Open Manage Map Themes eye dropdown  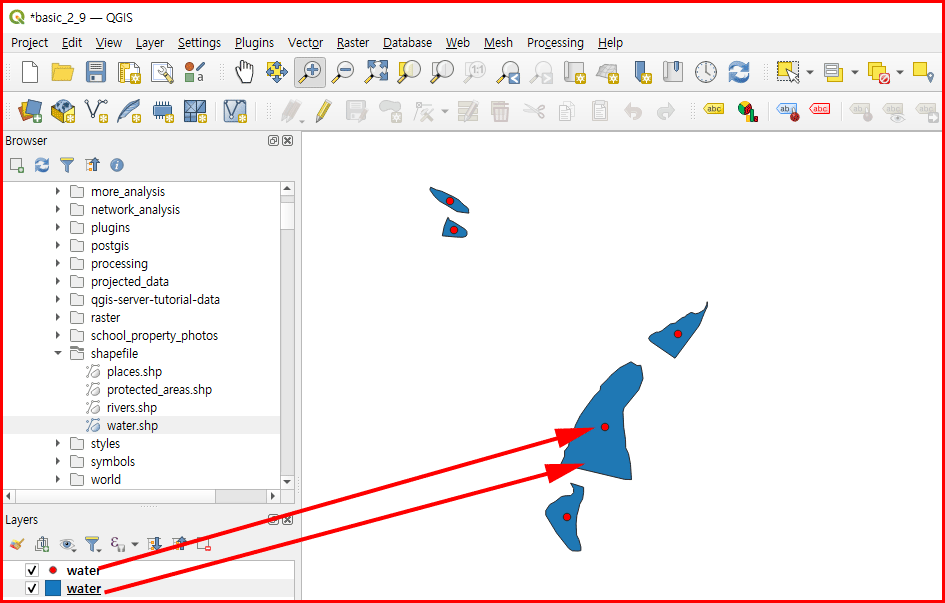tap(68, 545)
